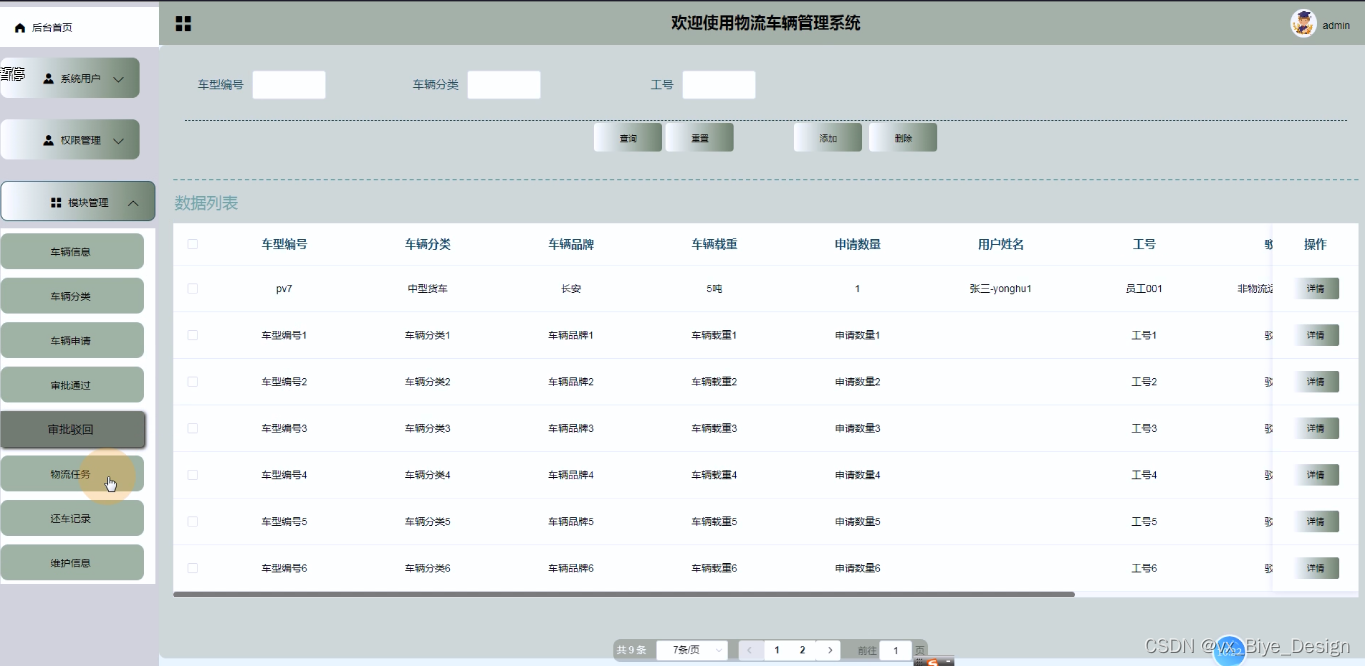Click the 车辆分类4 cell
This screenshot has height=666, width=1365.
point(428,475)
